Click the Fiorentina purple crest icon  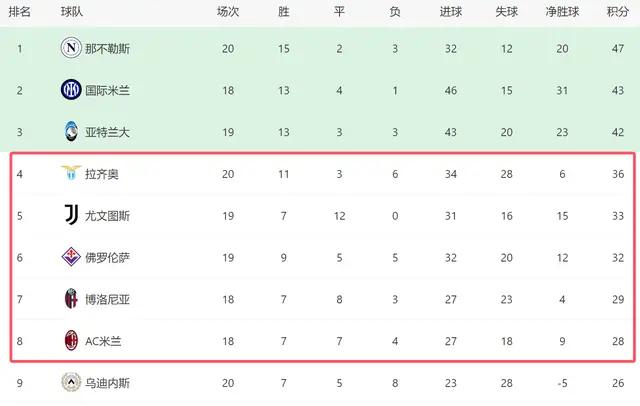pyautogui.click(x=70, y=257)
